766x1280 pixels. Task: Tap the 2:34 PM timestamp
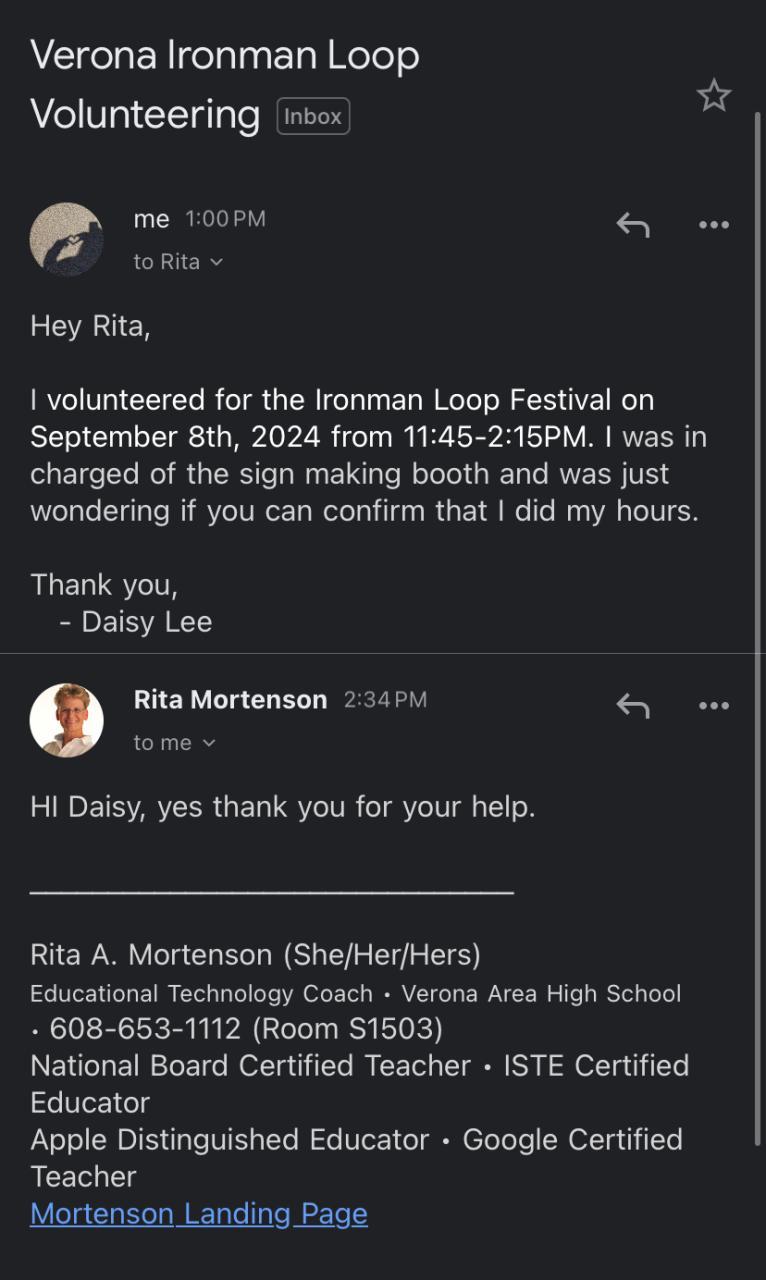coord(385,700)
